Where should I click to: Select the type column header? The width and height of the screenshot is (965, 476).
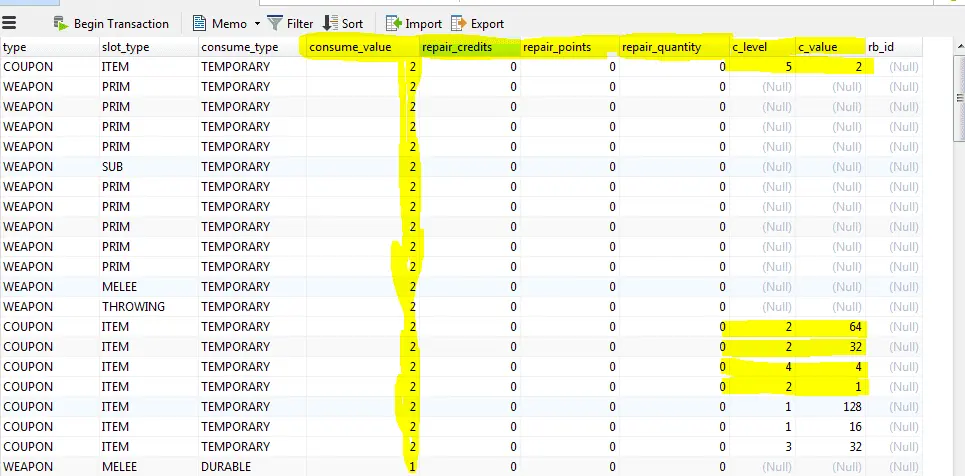(x=49, y=47)
